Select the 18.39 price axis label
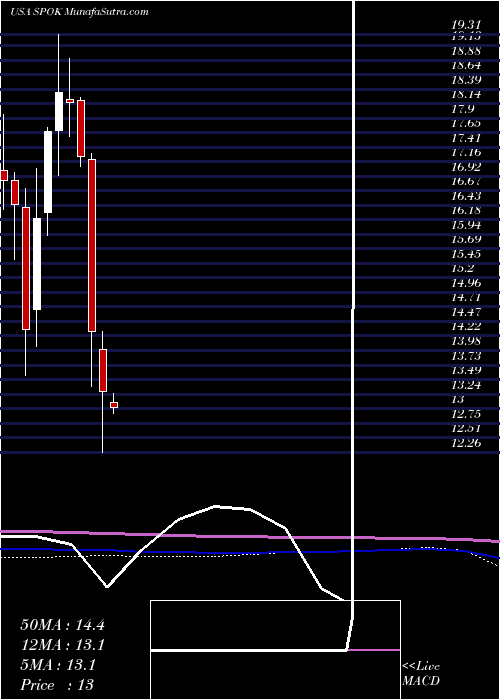This screenshot has height=700, width=500. point(466,80)
